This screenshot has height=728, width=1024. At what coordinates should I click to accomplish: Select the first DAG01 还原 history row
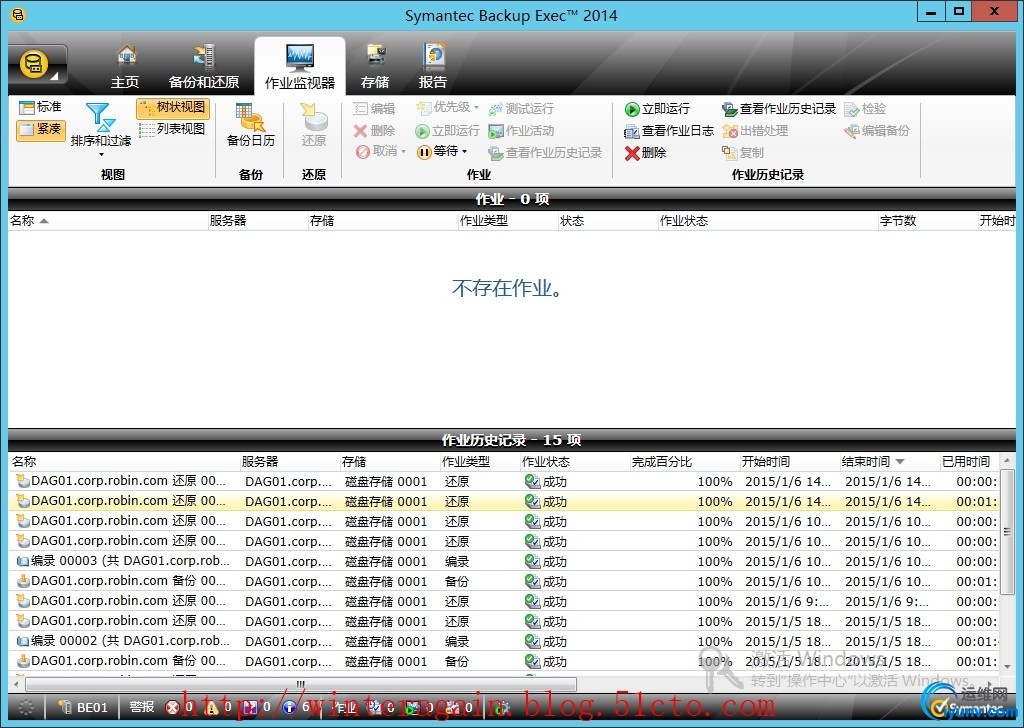tap(504, 481)
